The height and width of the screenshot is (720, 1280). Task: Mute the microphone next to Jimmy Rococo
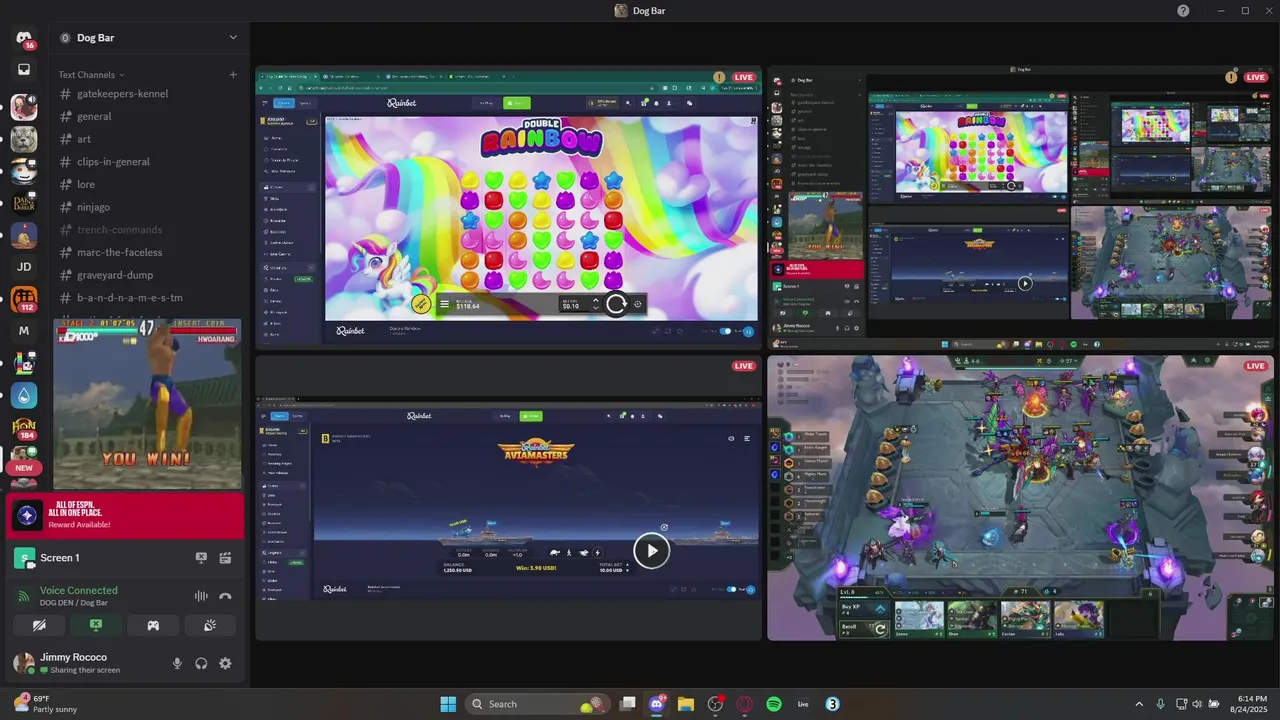click(177, 663)
